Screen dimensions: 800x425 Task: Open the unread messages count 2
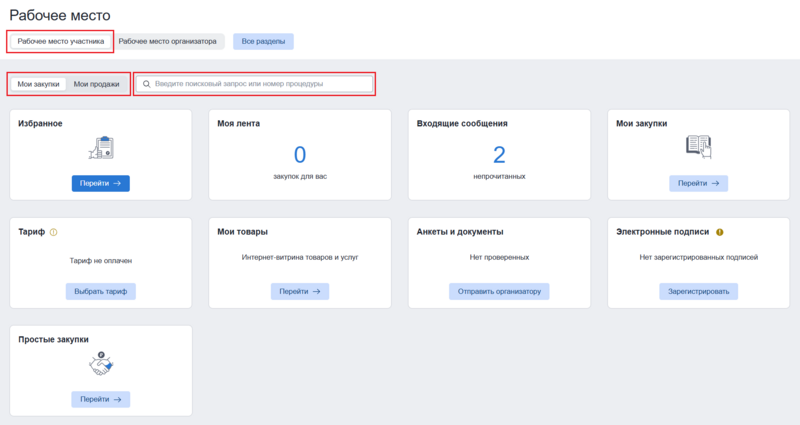(x=499, y=154)
